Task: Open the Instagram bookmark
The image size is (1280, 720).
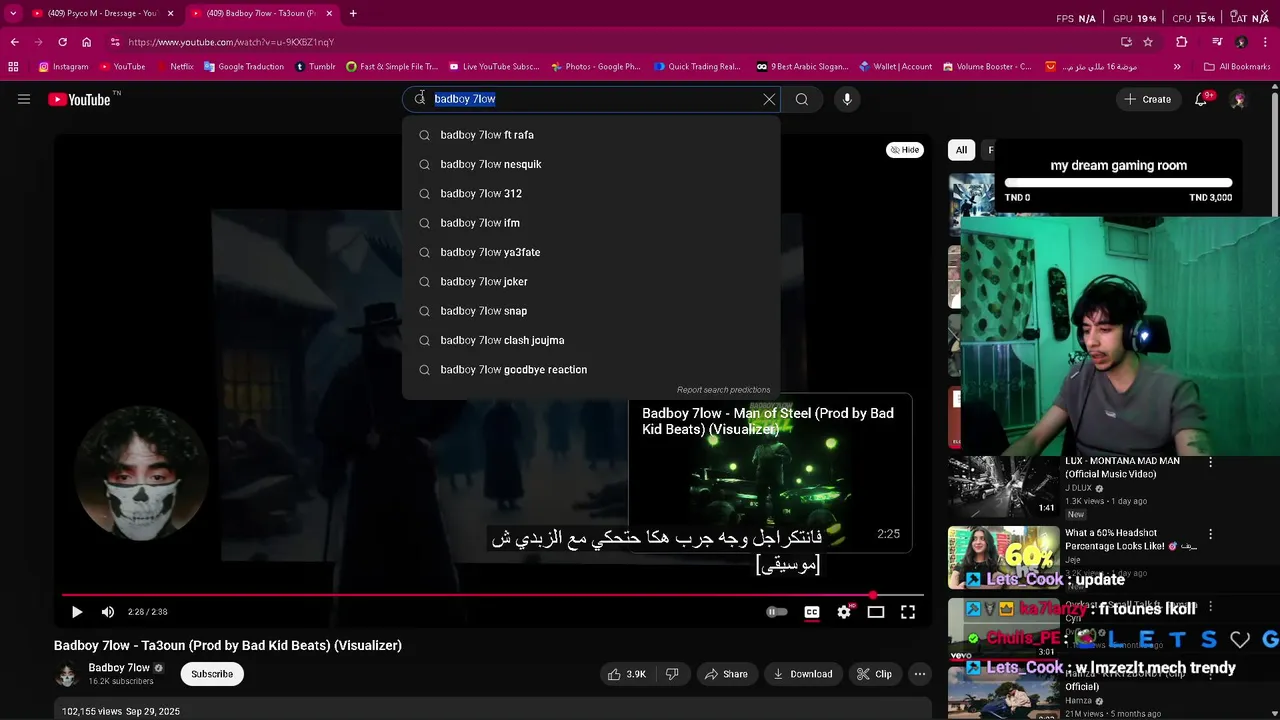Action: (63, 67)
